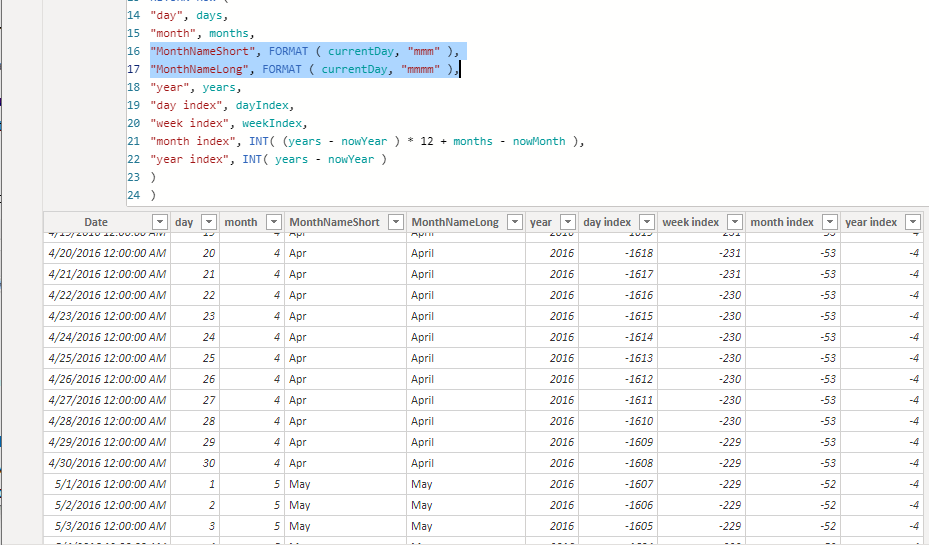Screen dimensions: 929x545
Task: Open the year column filter dropdown
Action: 568,222
